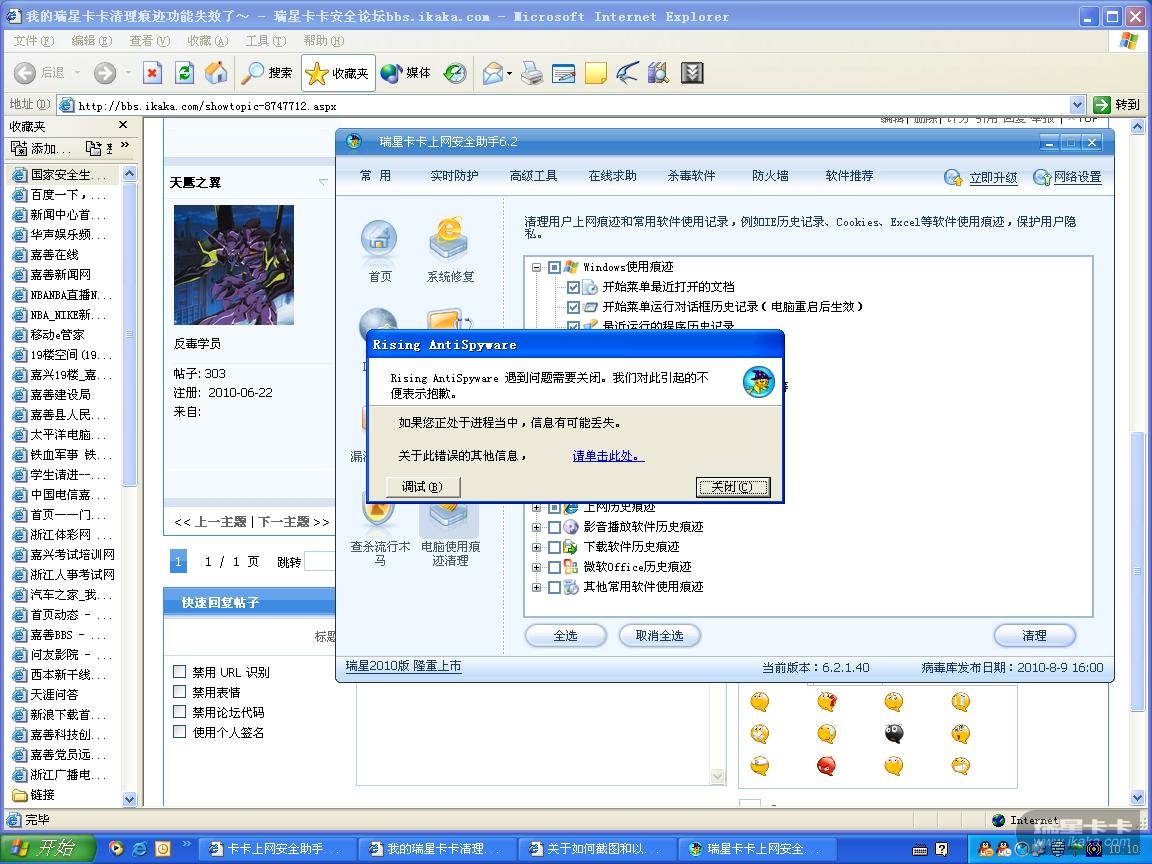The width and height of the screenshot is (1152, 864).
Task: Click the Forward arrow toolbar button
Action: [x=104, y=73]
